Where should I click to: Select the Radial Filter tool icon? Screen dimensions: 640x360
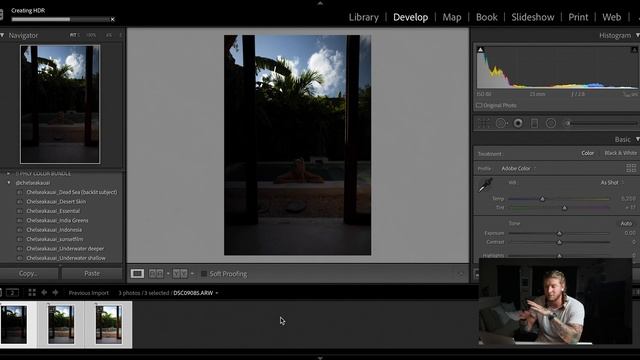click(x=551, y=123)
